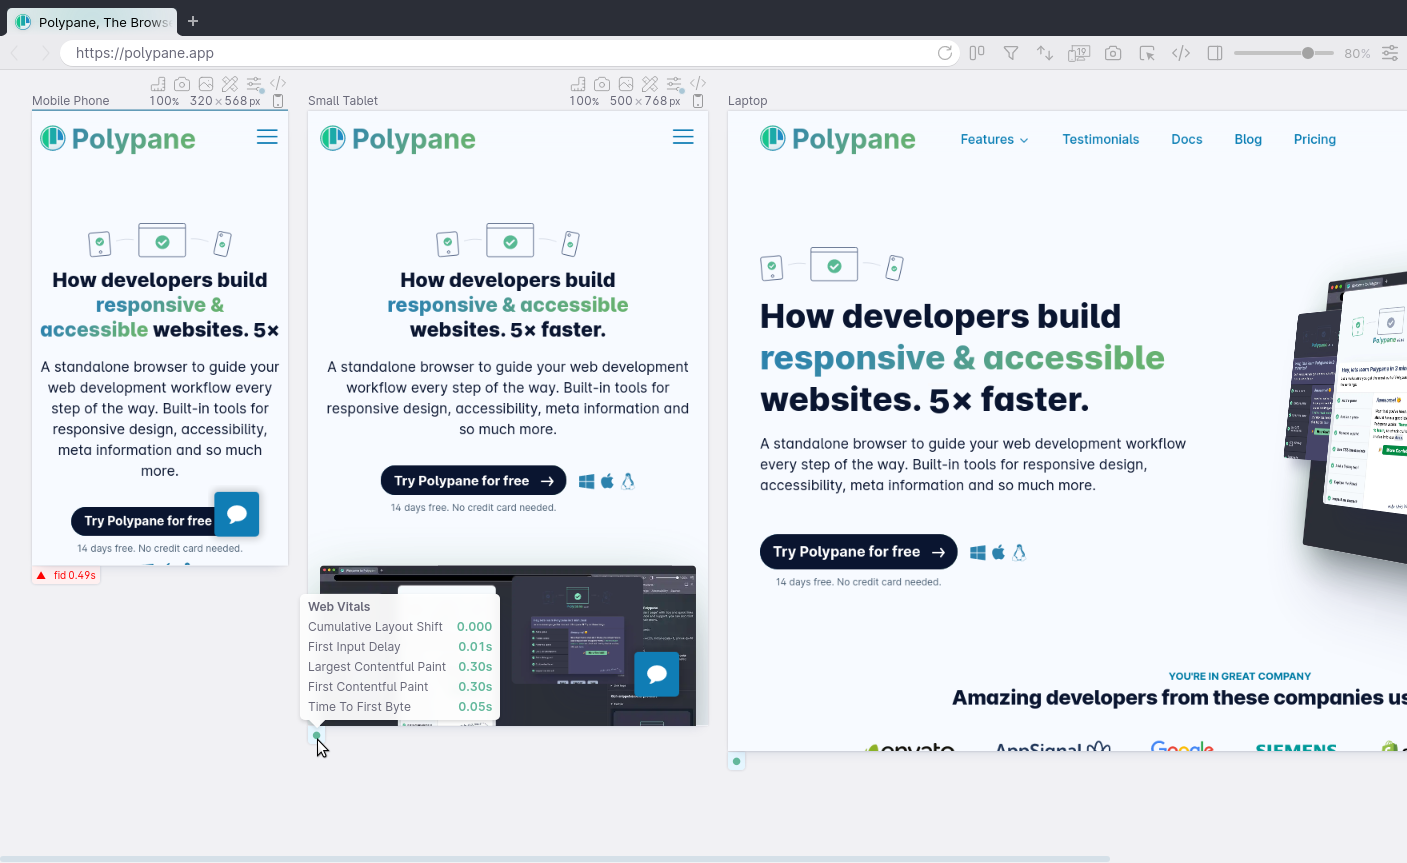Open global settings sliders icon at toolbar end

tap(1390, 53)
